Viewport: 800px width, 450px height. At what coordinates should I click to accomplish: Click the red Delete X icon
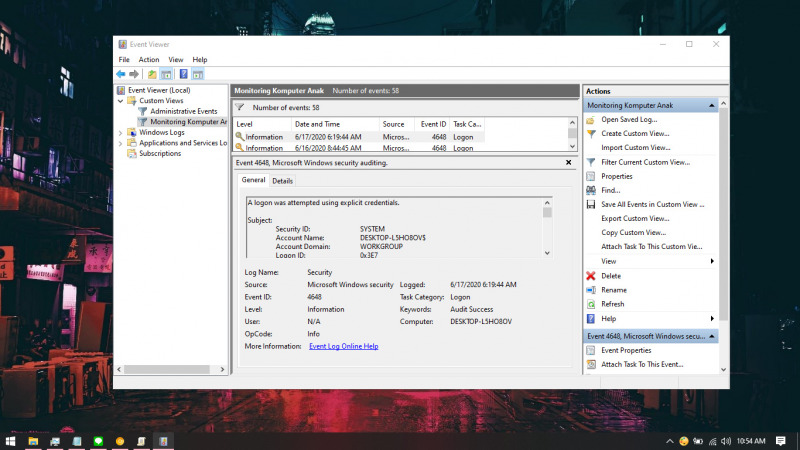point(591,276)
